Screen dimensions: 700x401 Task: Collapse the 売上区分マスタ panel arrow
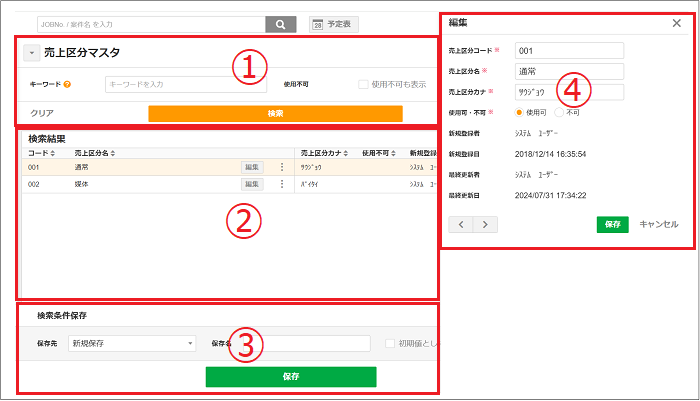(x=30, y=54)
